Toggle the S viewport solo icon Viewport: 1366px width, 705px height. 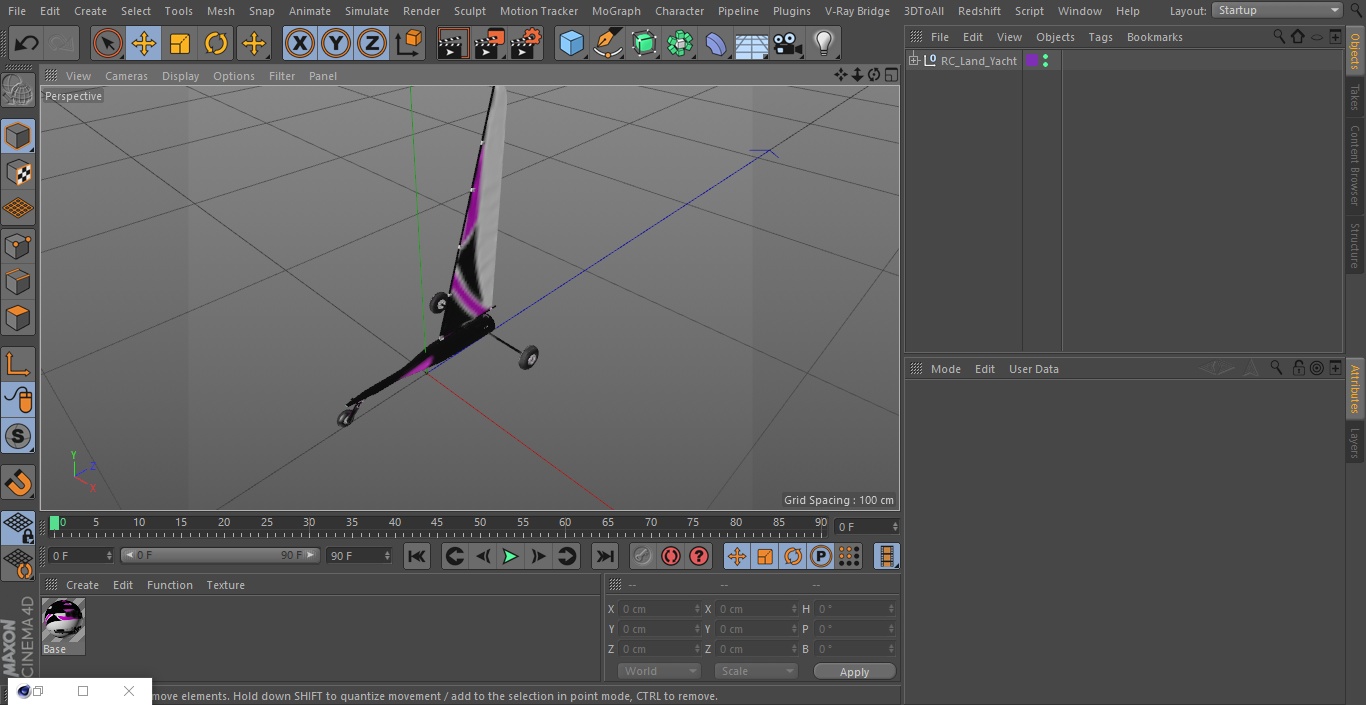(18, 436)
